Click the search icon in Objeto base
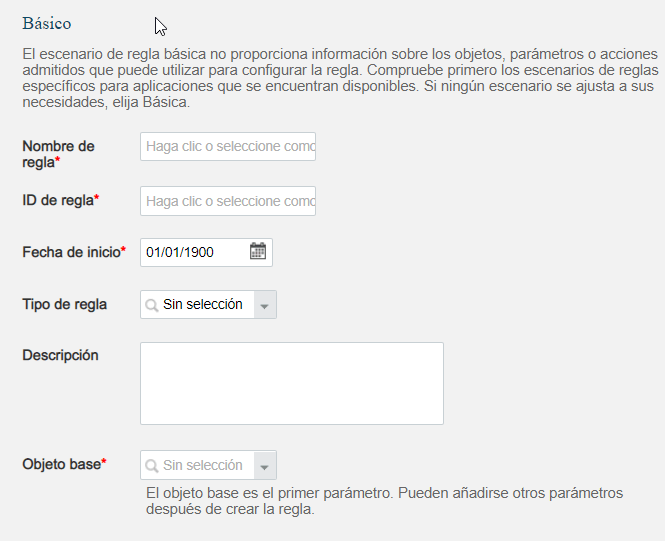Viewport: 665px width, 541px height. tap(151, 466)
